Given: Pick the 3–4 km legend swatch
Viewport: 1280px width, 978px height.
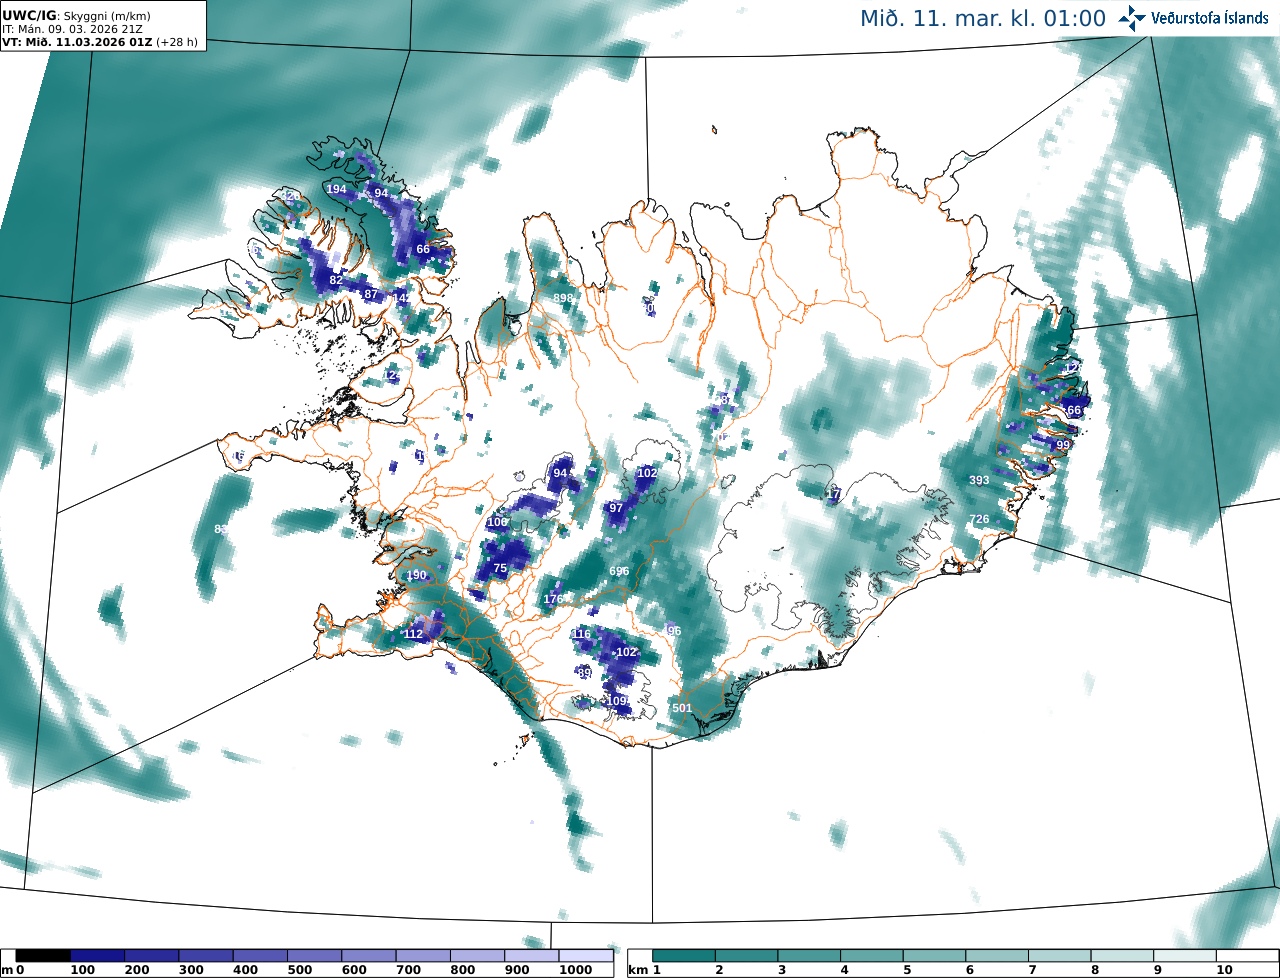Looking at the screenshot, I should [810, 956].
